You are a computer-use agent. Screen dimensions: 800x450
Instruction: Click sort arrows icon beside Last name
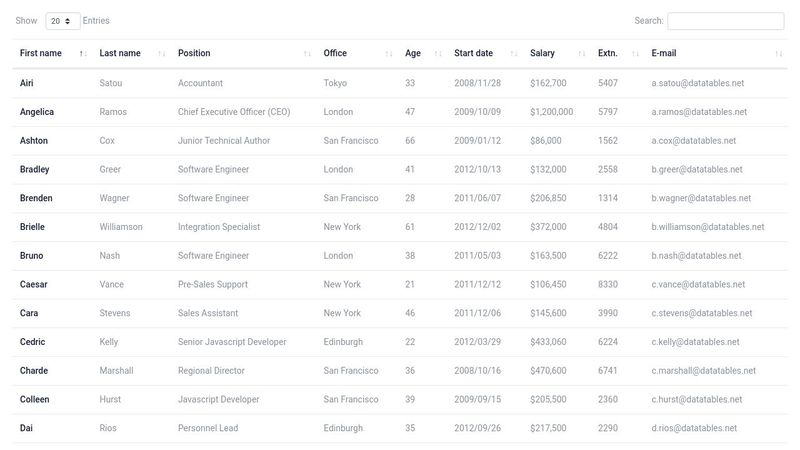[x=162, y=53]
